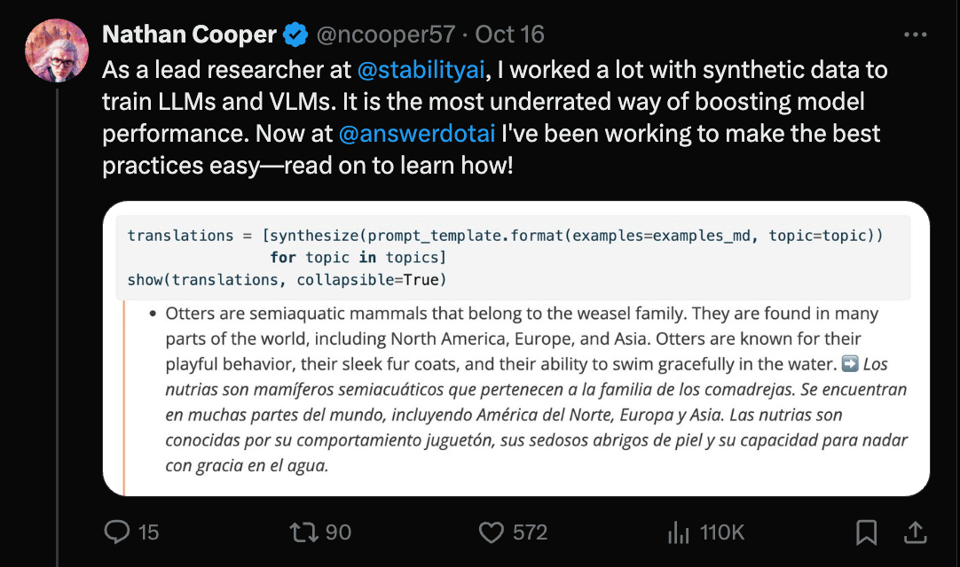Screen dimensions: 960x567
Task: Click the Oct 16 timestamp
Action: 510,35
